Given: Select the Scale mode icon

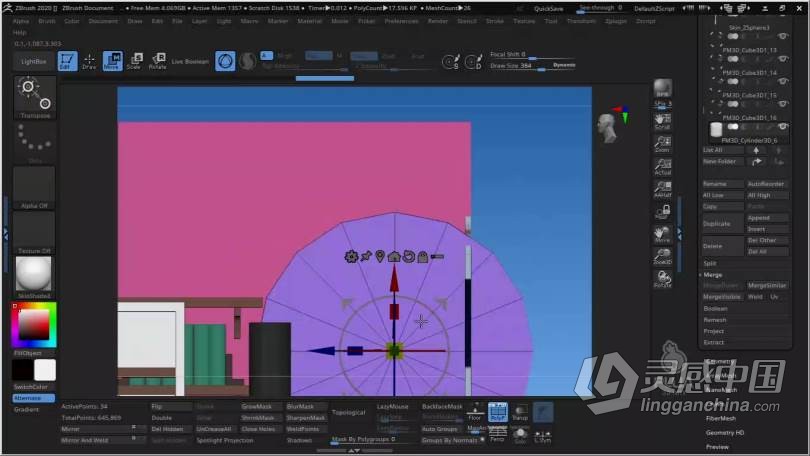Looking at the screenshot, I should 134,61.
